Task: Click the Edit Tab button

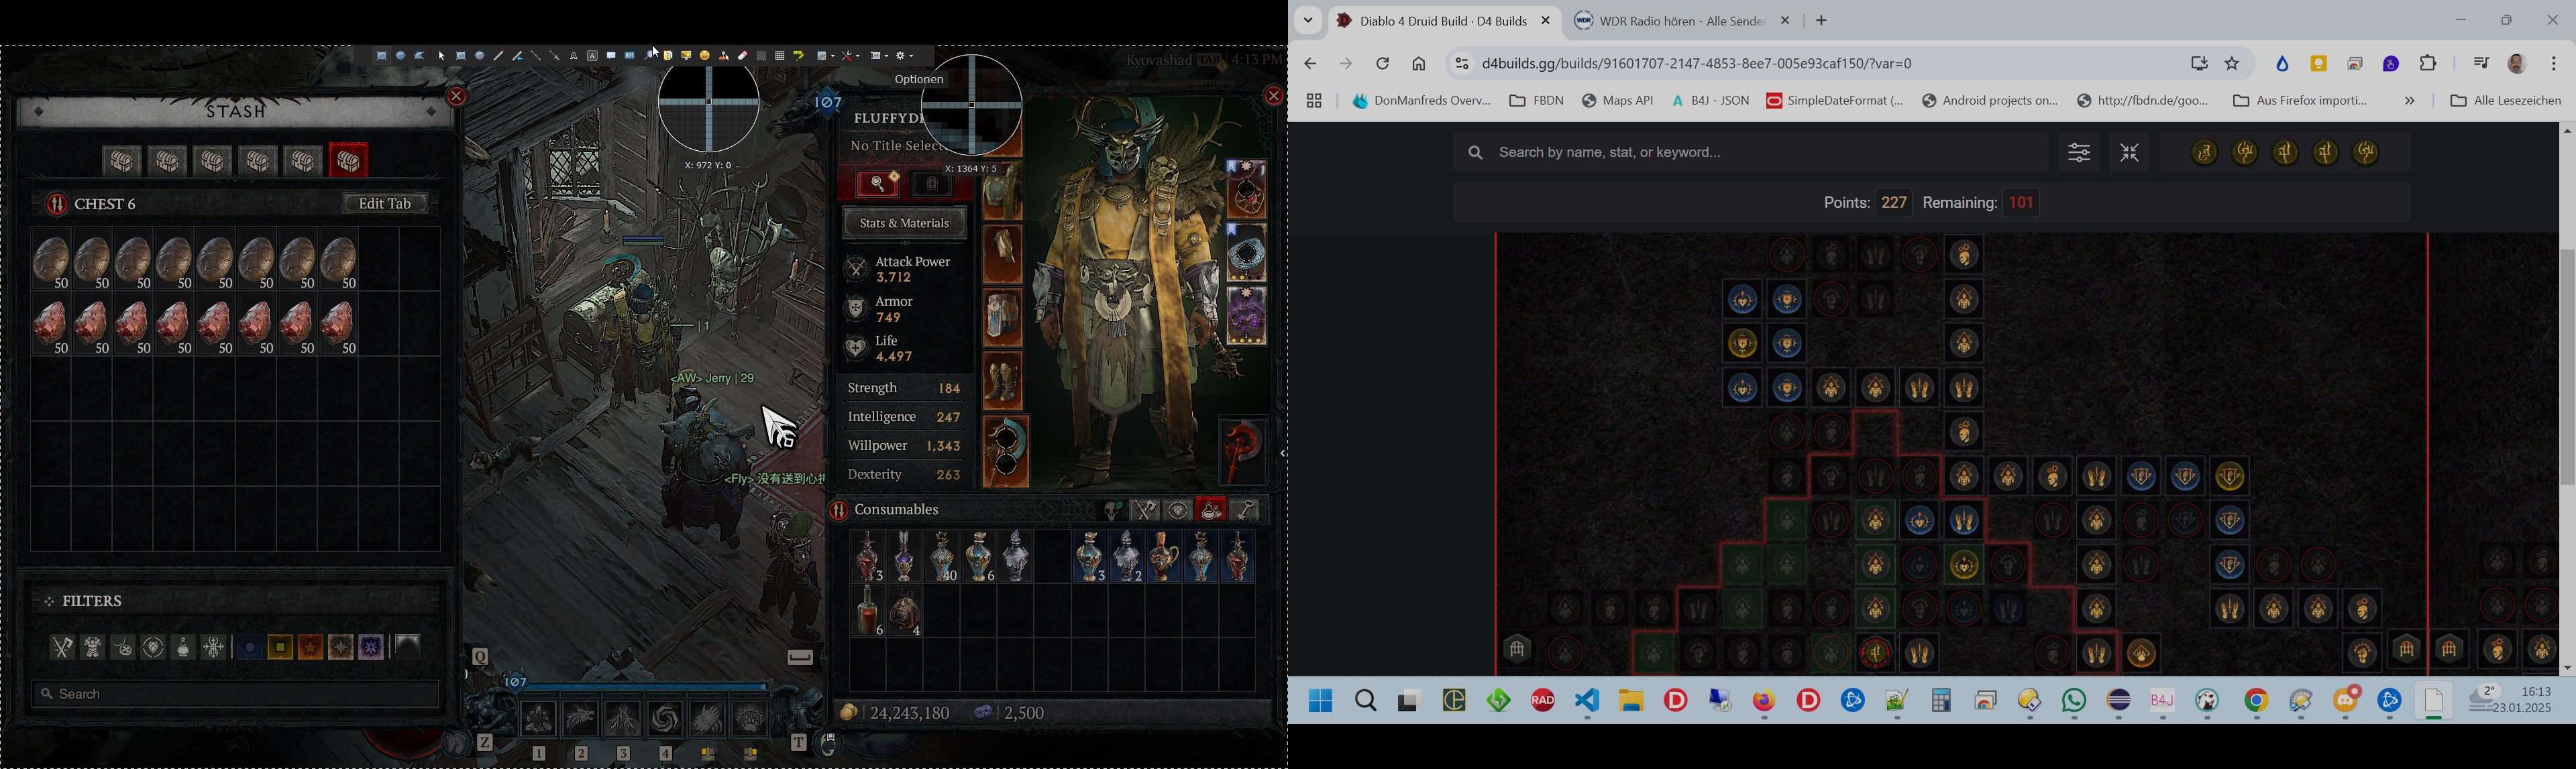Action: coord(385,204)
